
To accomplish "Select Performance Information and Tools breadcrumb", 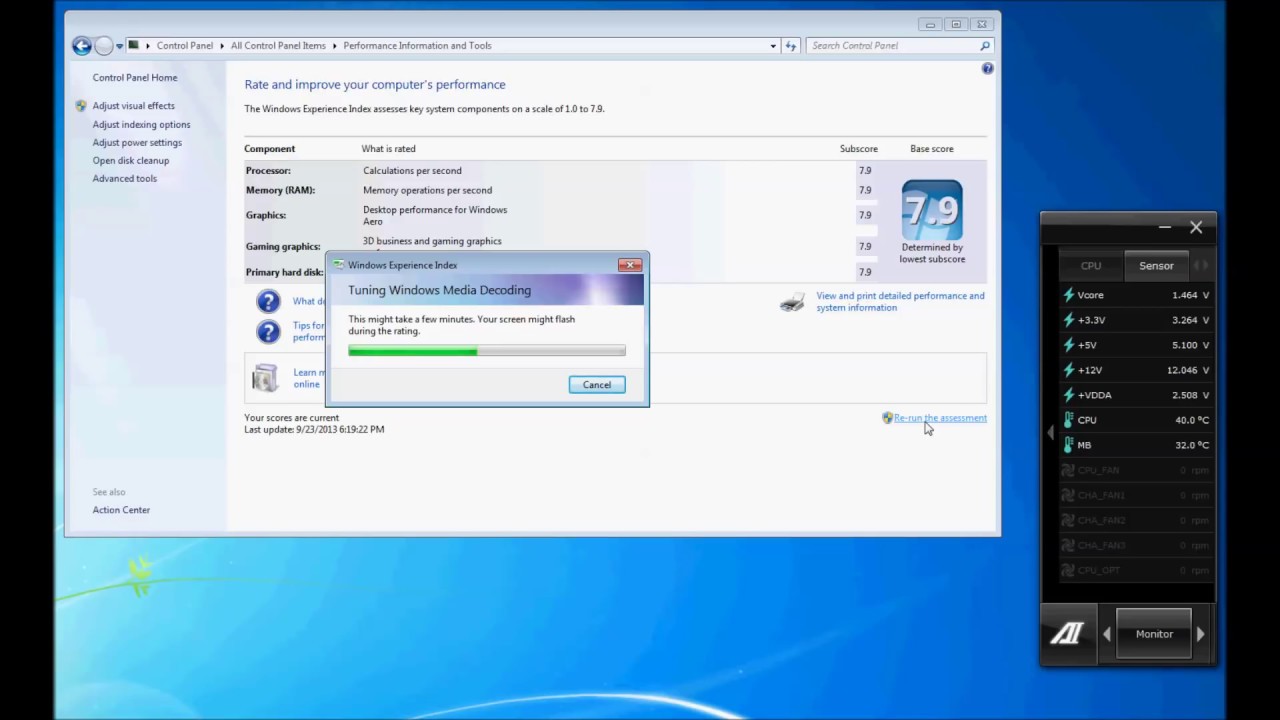I will click(x=417, y=46).
